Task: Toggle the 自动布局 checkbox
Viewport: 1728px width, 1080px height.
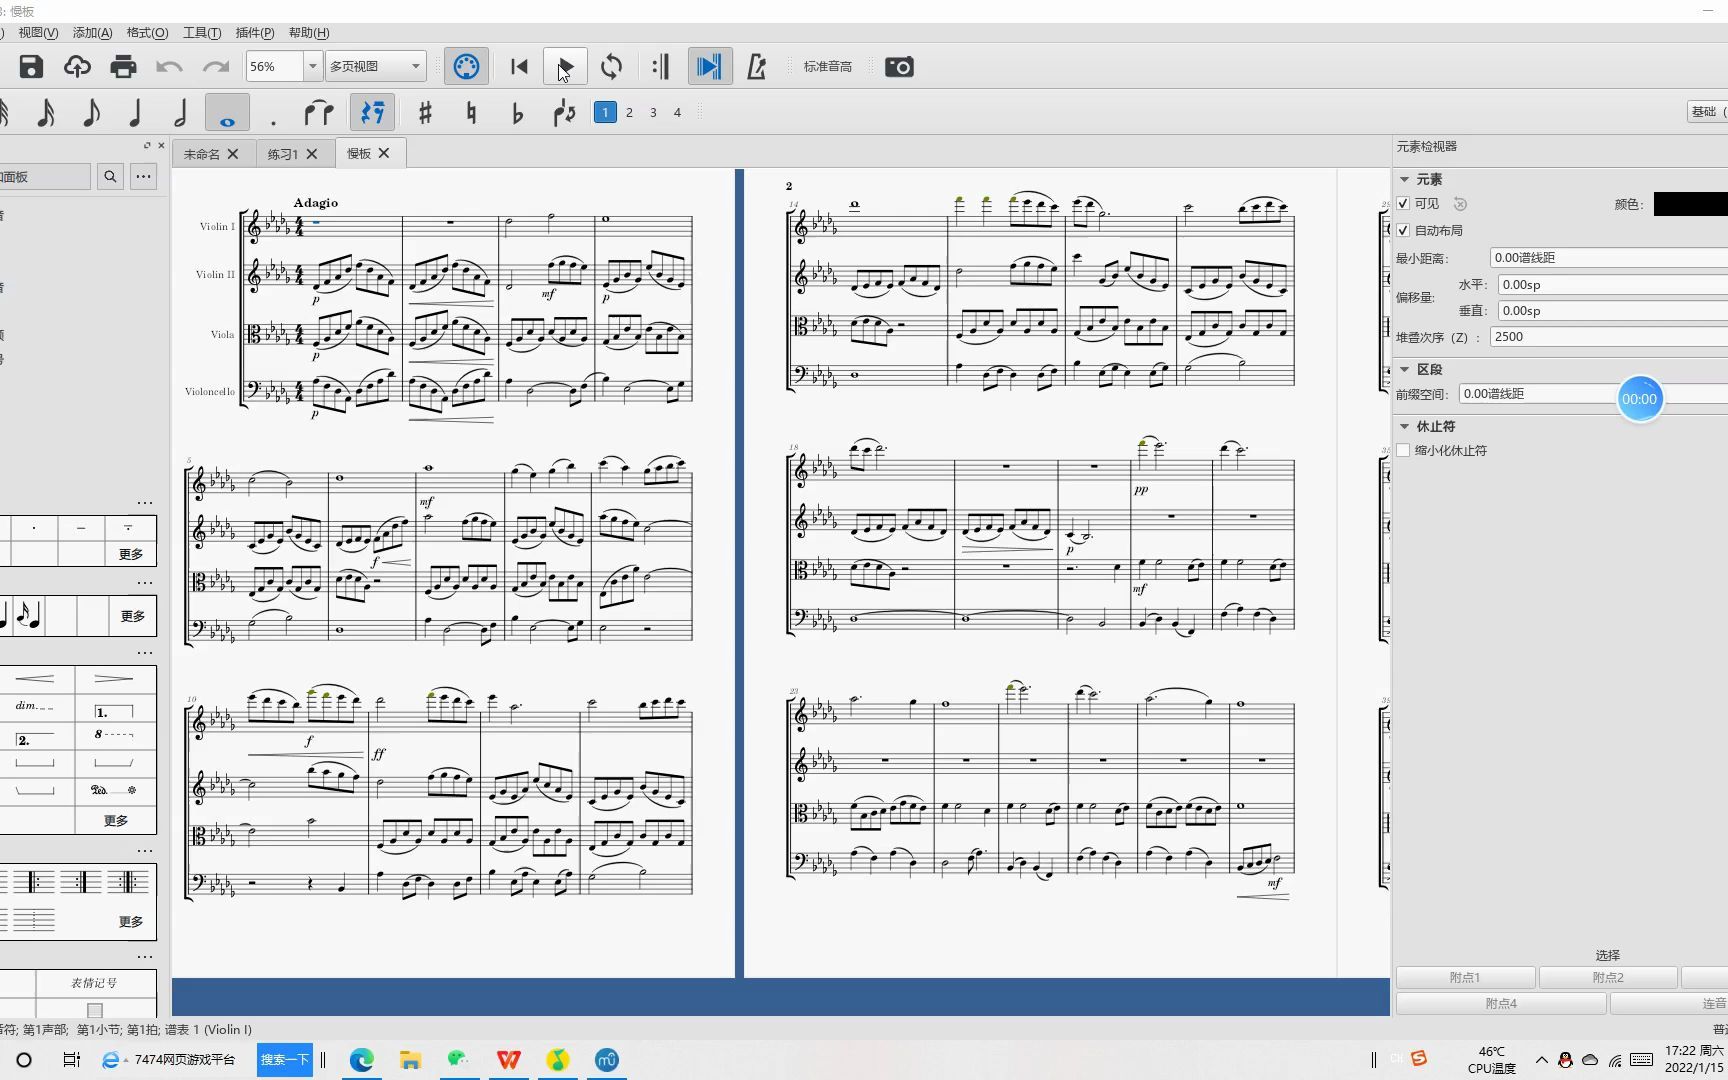Action: pyautogui.click(x=1404, y=231)
